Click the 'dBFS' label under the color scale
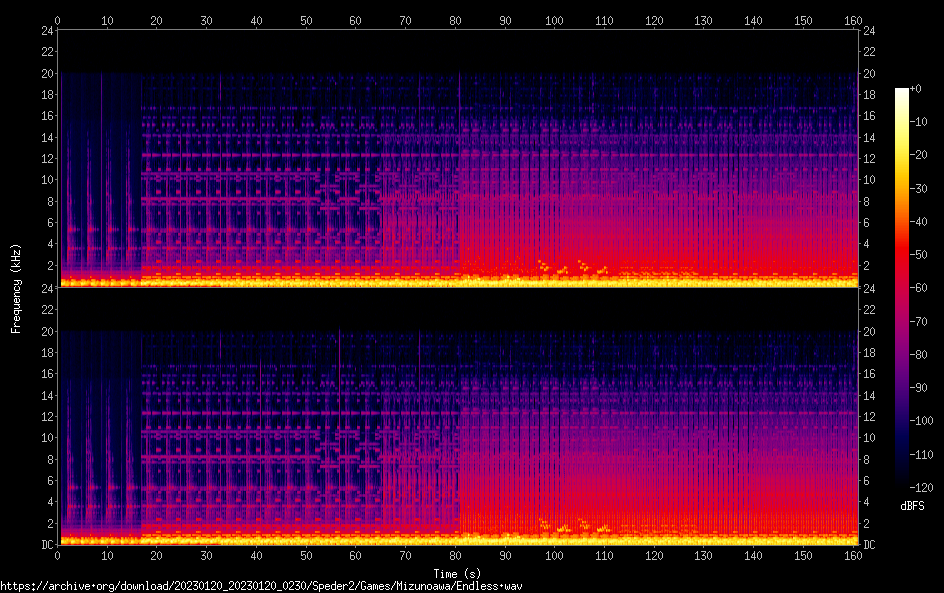944x593 pixels. pyautogui.click(x=912, y=506)
